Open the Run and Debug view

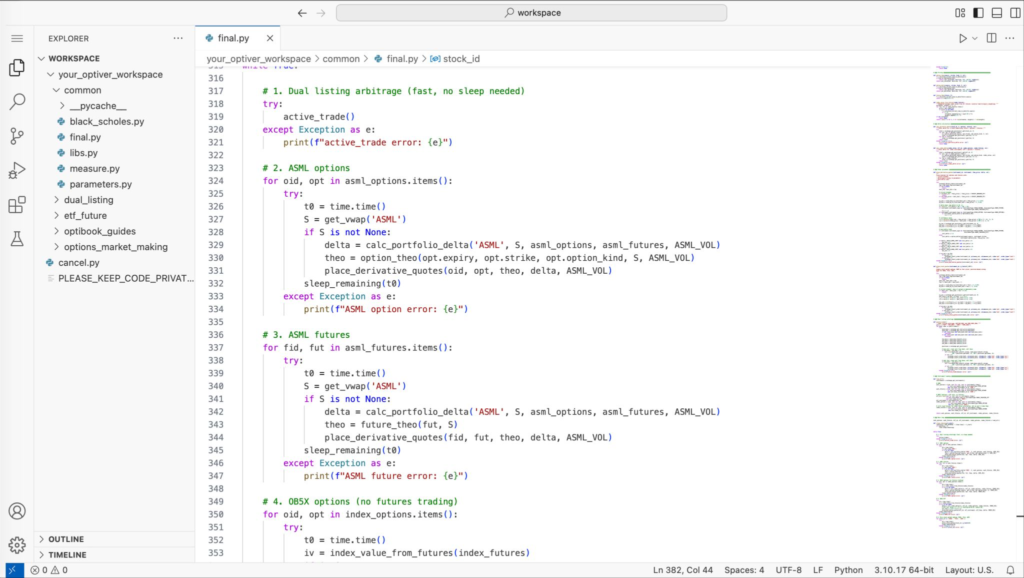pos(17,170)
